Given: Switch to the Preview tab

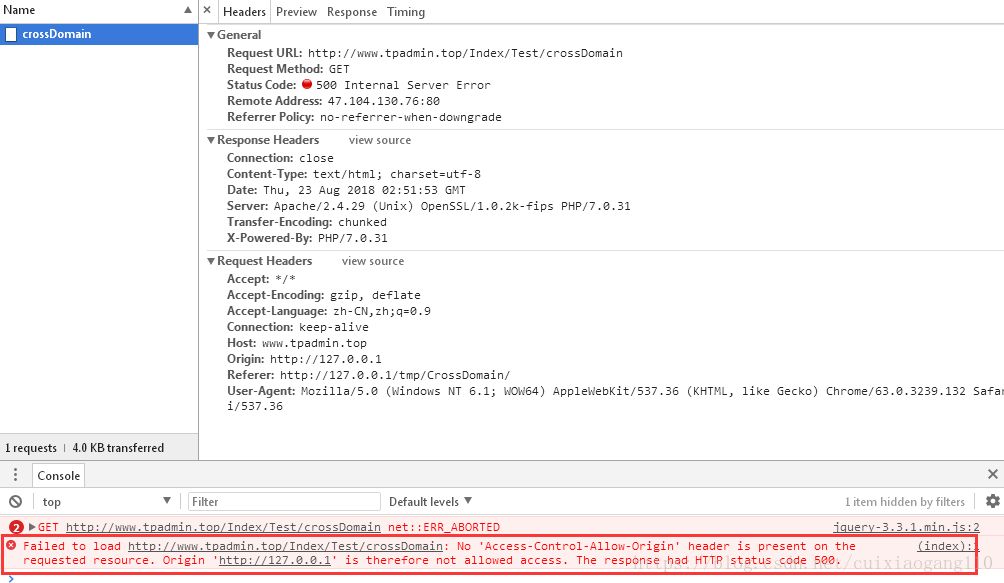Looking at the screenshot, I should click(x=296, y=12).
